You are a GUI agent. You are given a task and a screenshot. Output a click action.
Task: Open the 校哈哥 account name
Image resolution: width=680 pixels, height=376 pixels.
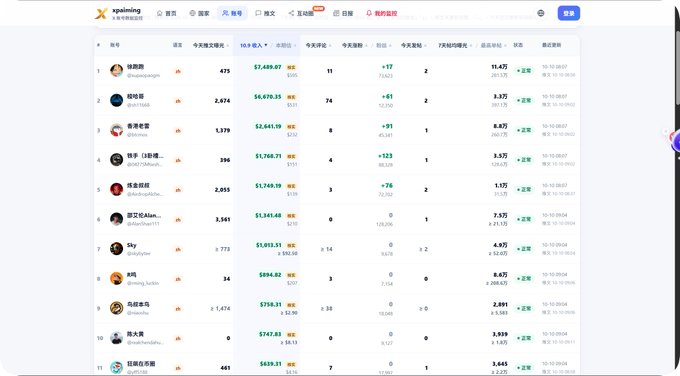click(135, 96)
